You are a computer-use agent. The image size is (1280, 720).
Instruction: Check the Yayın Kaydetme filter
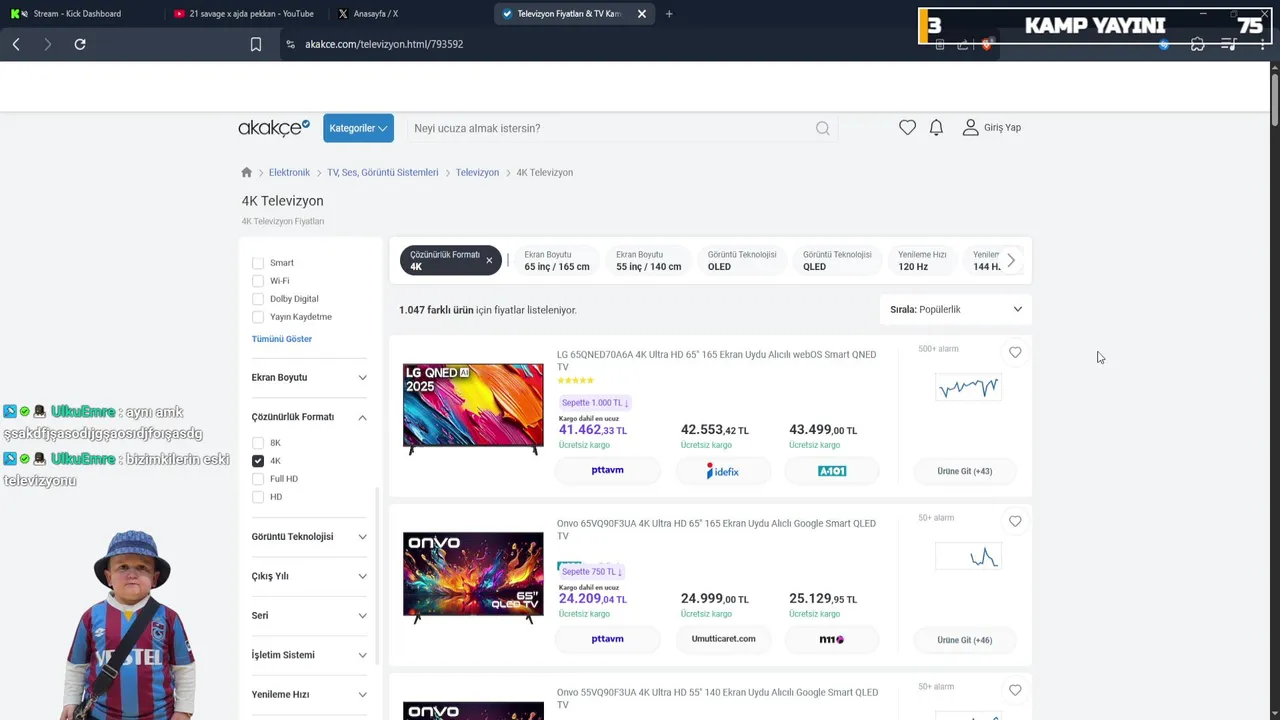258,317
